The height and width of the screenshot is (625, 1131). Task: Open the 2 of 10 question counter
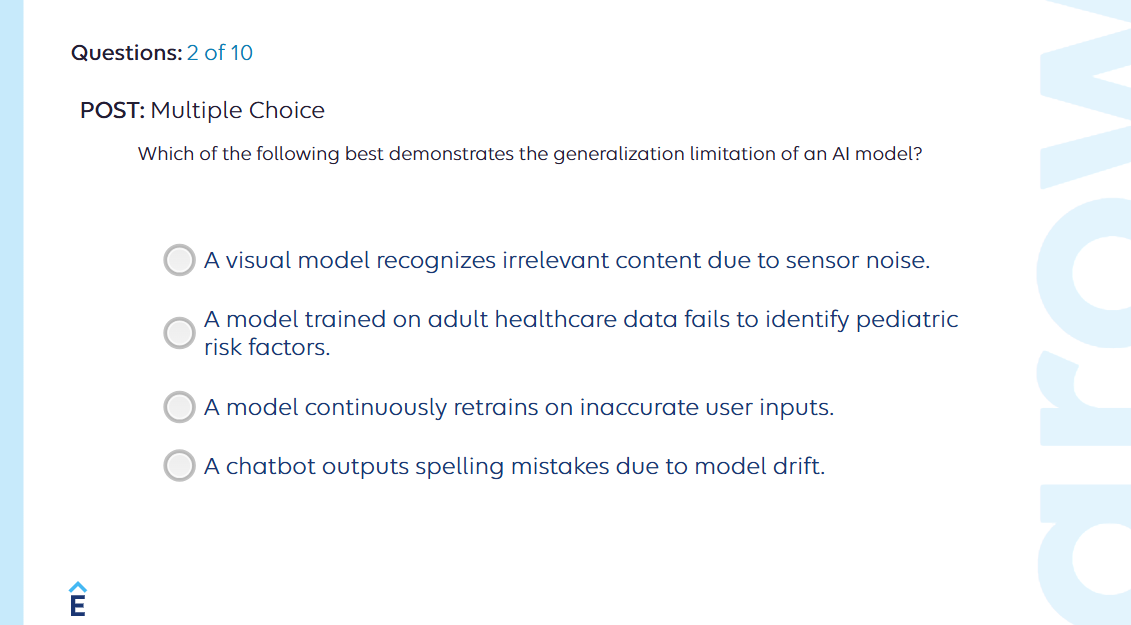[222, 53]
